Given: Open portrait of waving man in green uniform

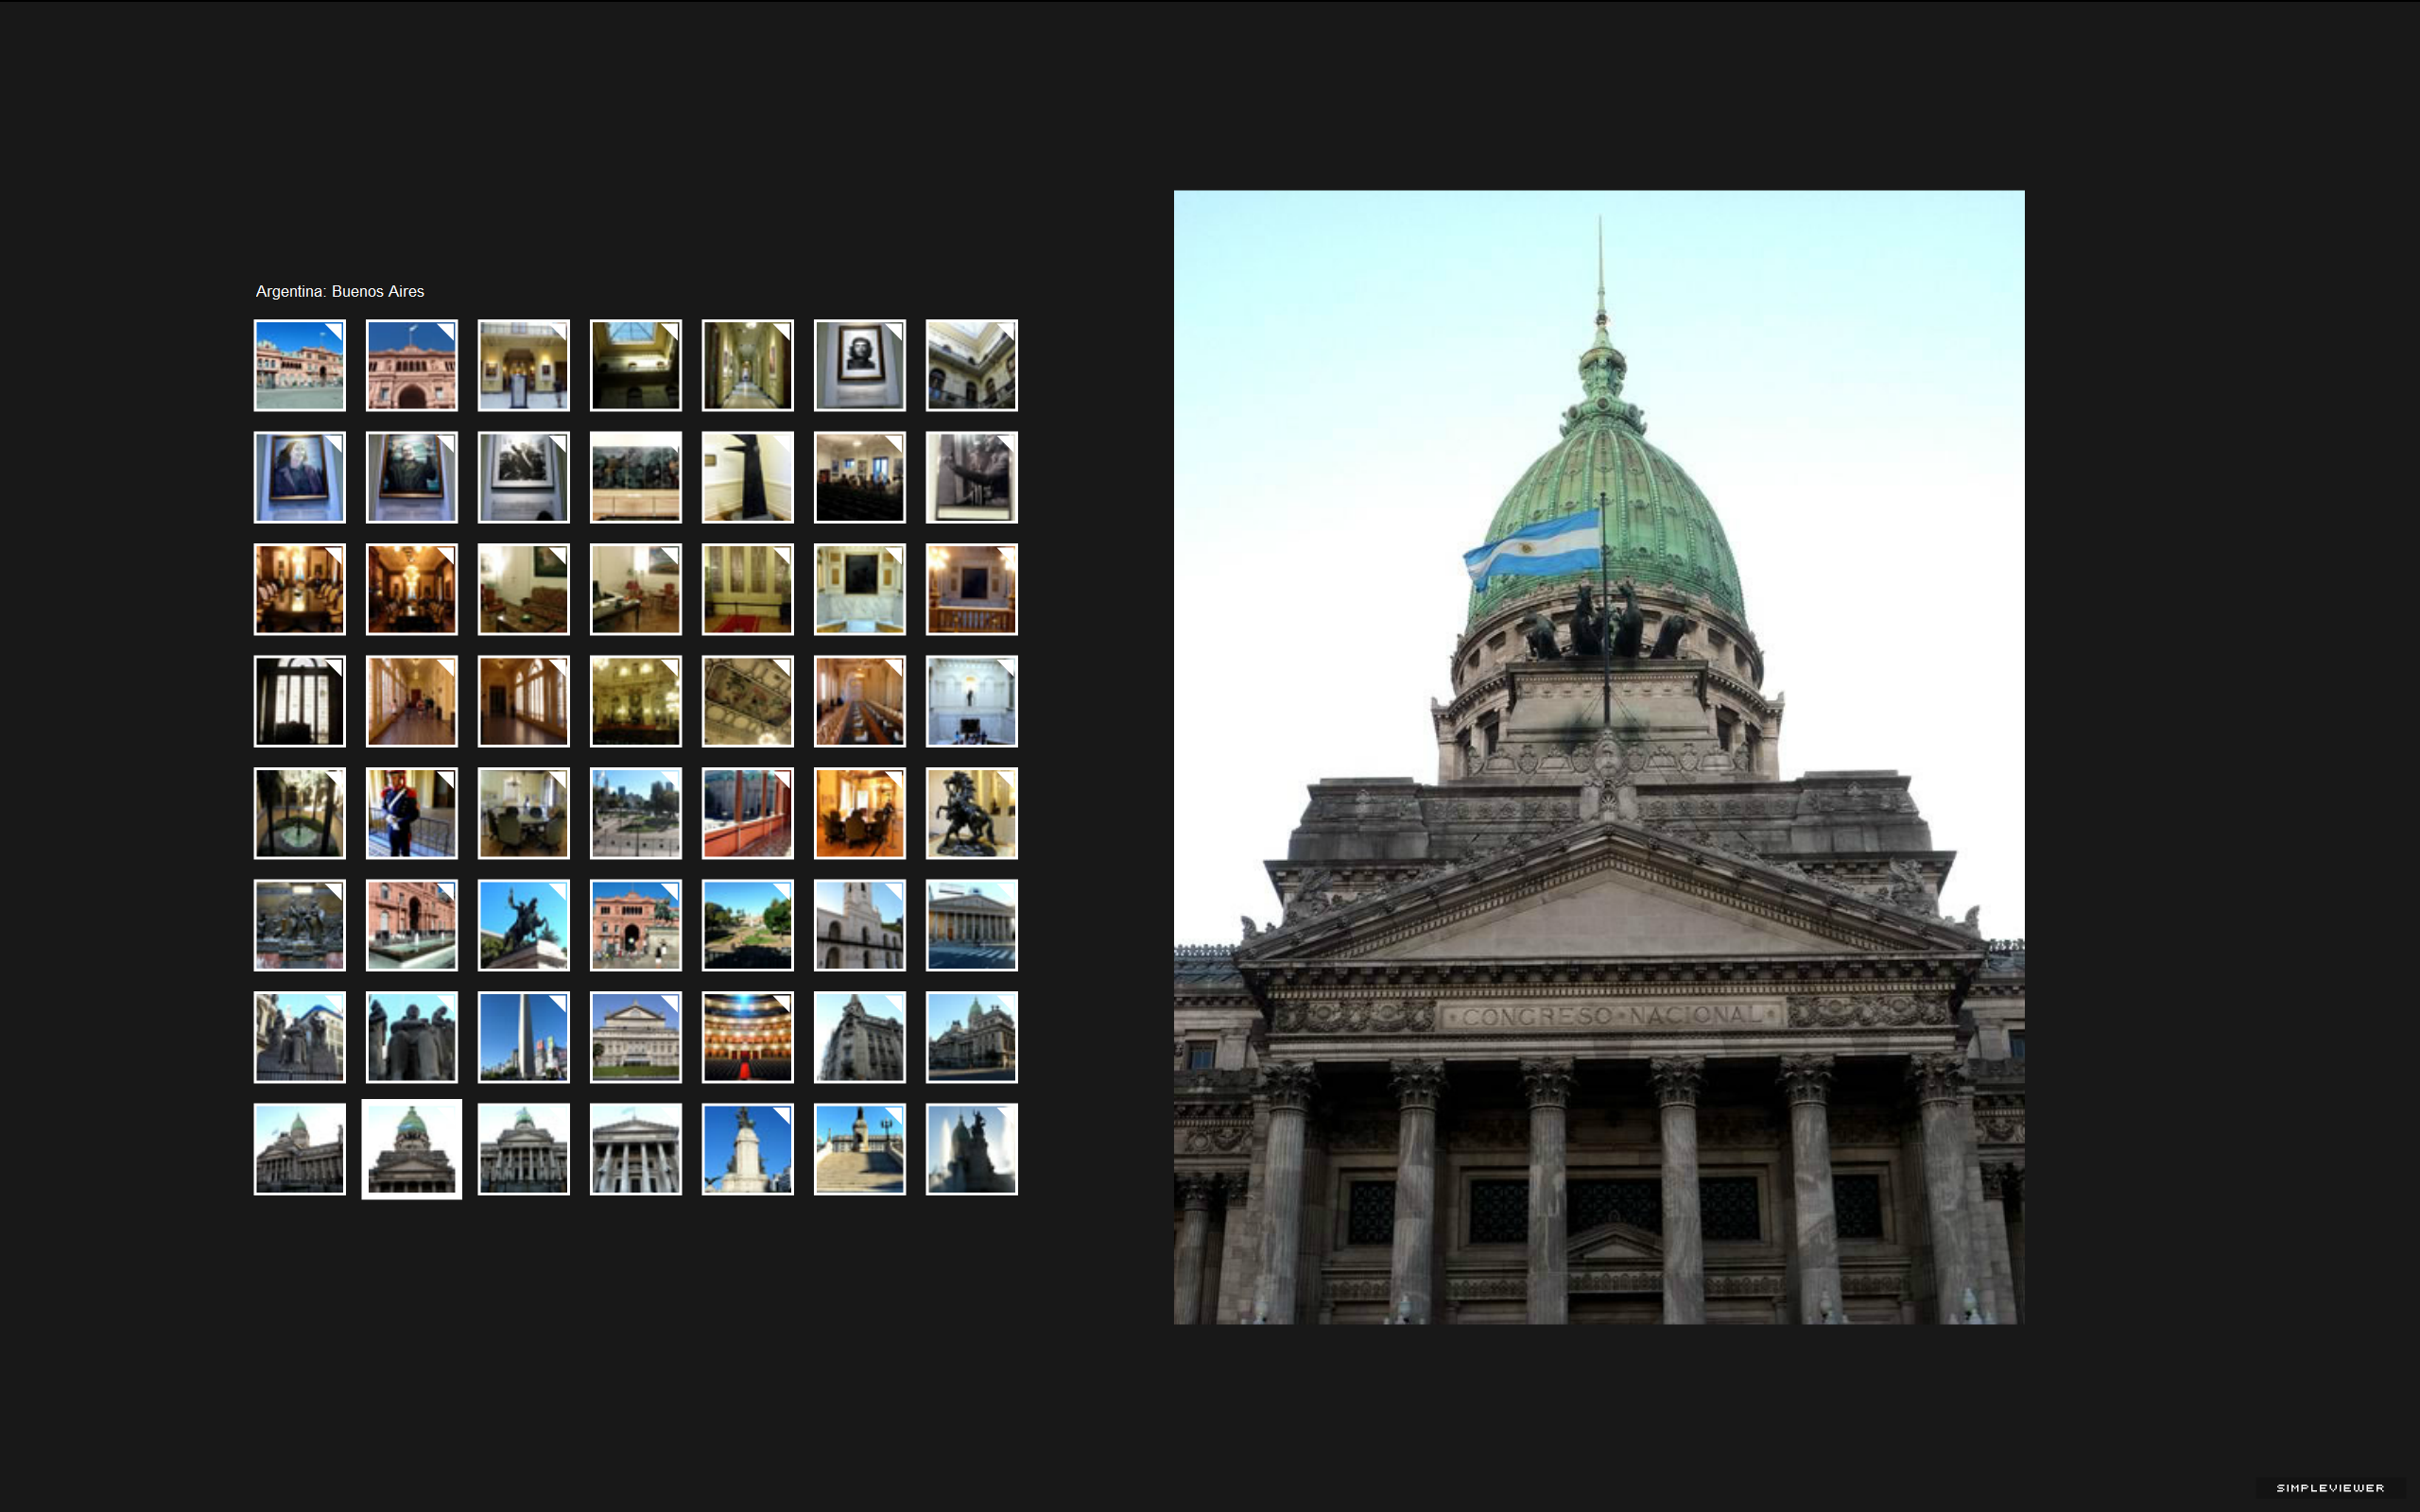Looking at the screenshot, I should pos(412,477).
